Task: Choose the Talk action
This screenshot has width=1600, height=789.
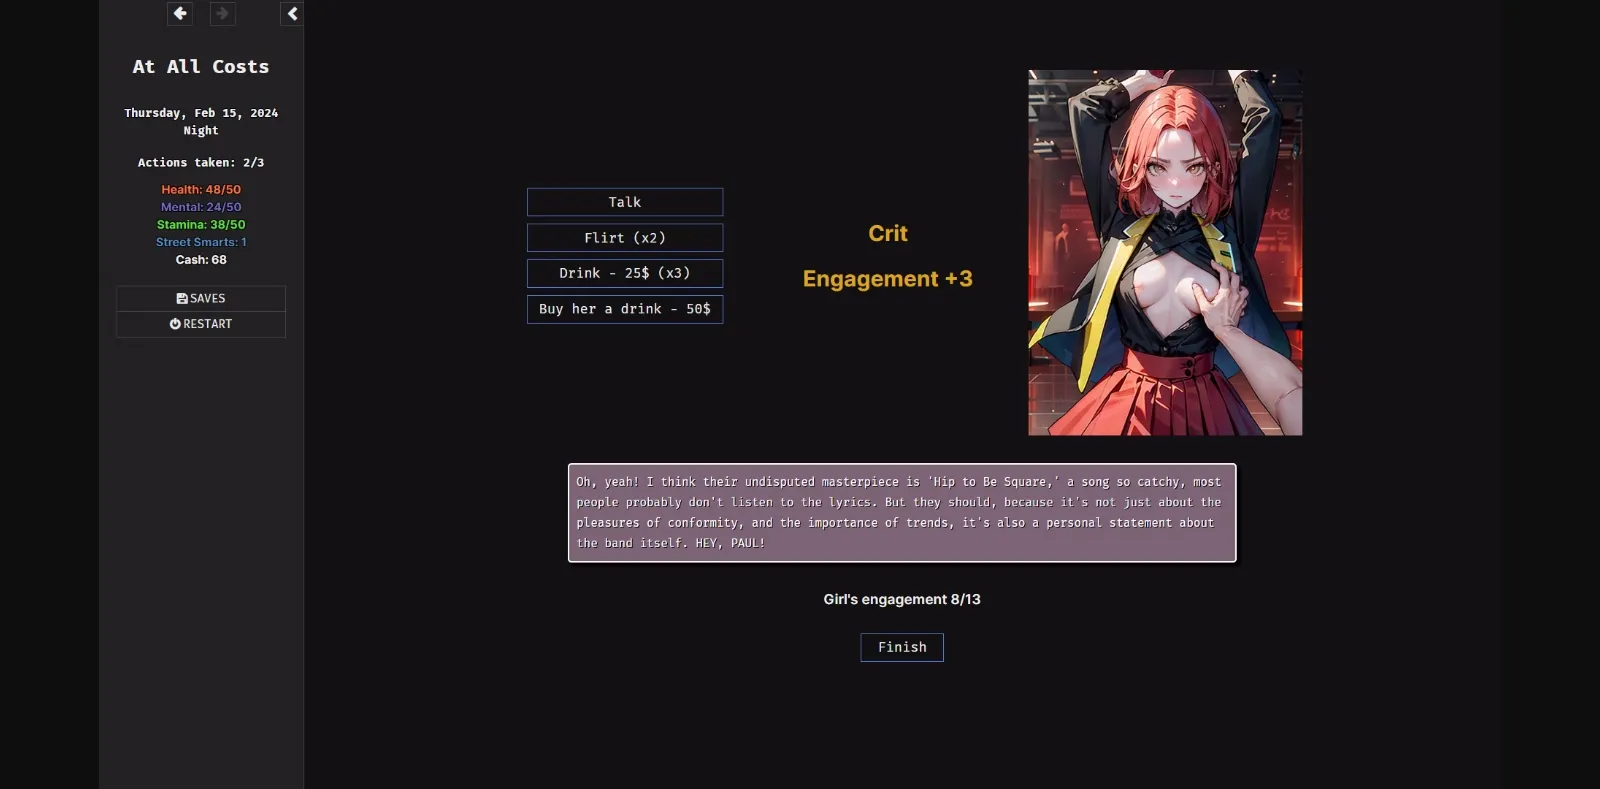Action: click(625, 202)
